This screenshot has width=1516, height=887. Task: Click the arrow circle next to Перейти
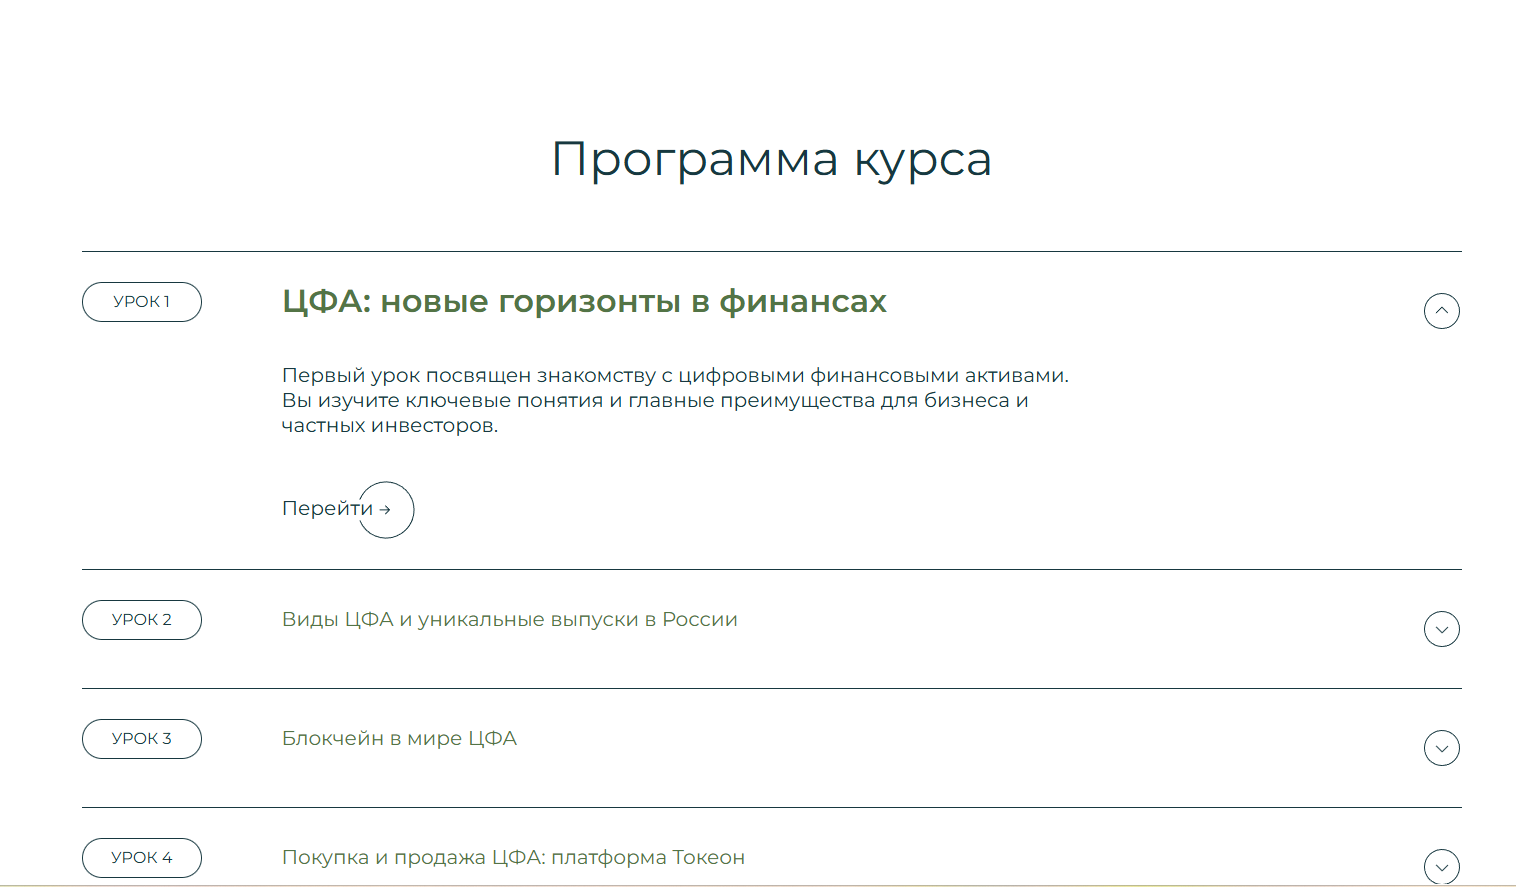pos(386,510)
